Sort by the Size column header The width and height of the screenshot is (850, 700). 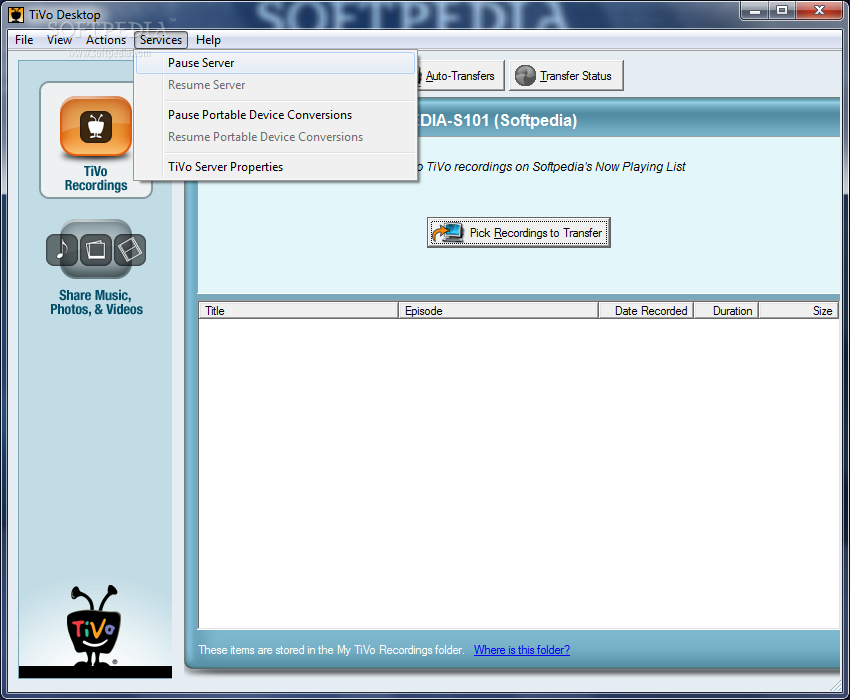click(x=799, y=311)
